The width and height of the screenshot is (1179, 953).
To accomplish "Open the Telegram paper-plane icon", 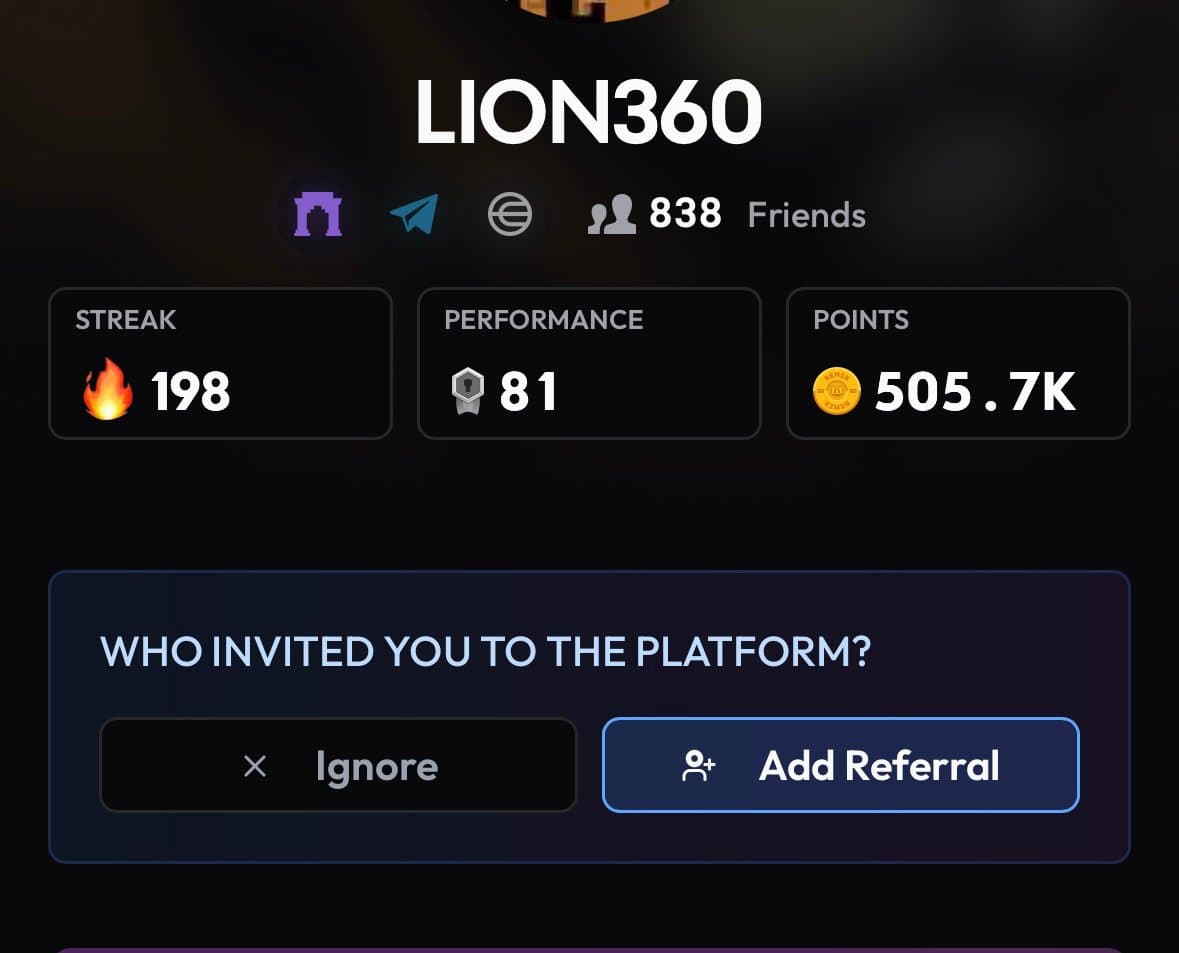I will tap(414, 214).
